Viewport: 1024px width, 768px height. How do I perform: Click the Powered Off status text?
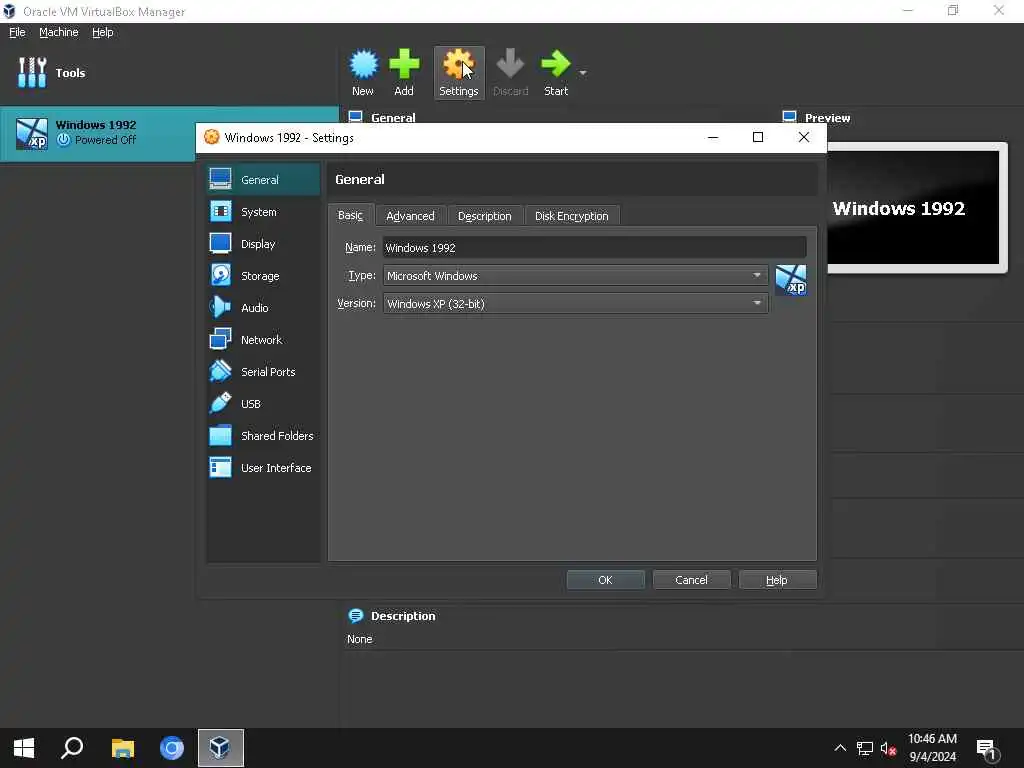pyautogui.click(x=105, y=140)
